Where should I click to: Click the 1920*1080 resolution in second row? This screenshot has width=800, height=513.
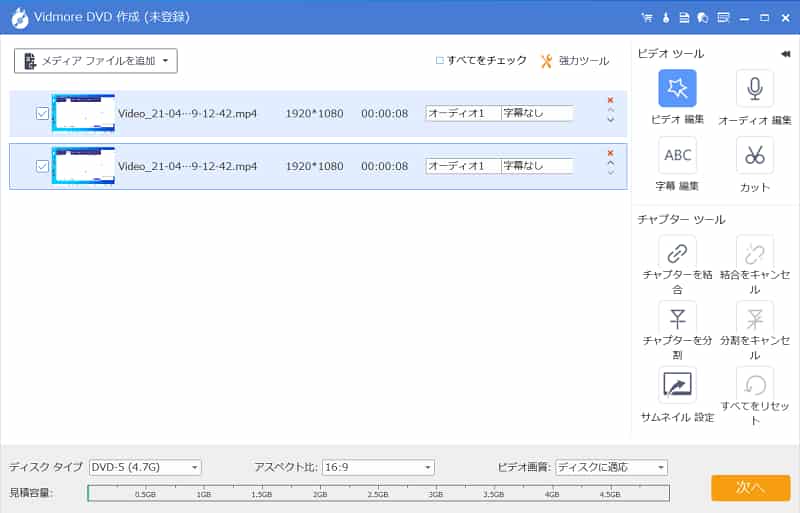tap(314, 166)
